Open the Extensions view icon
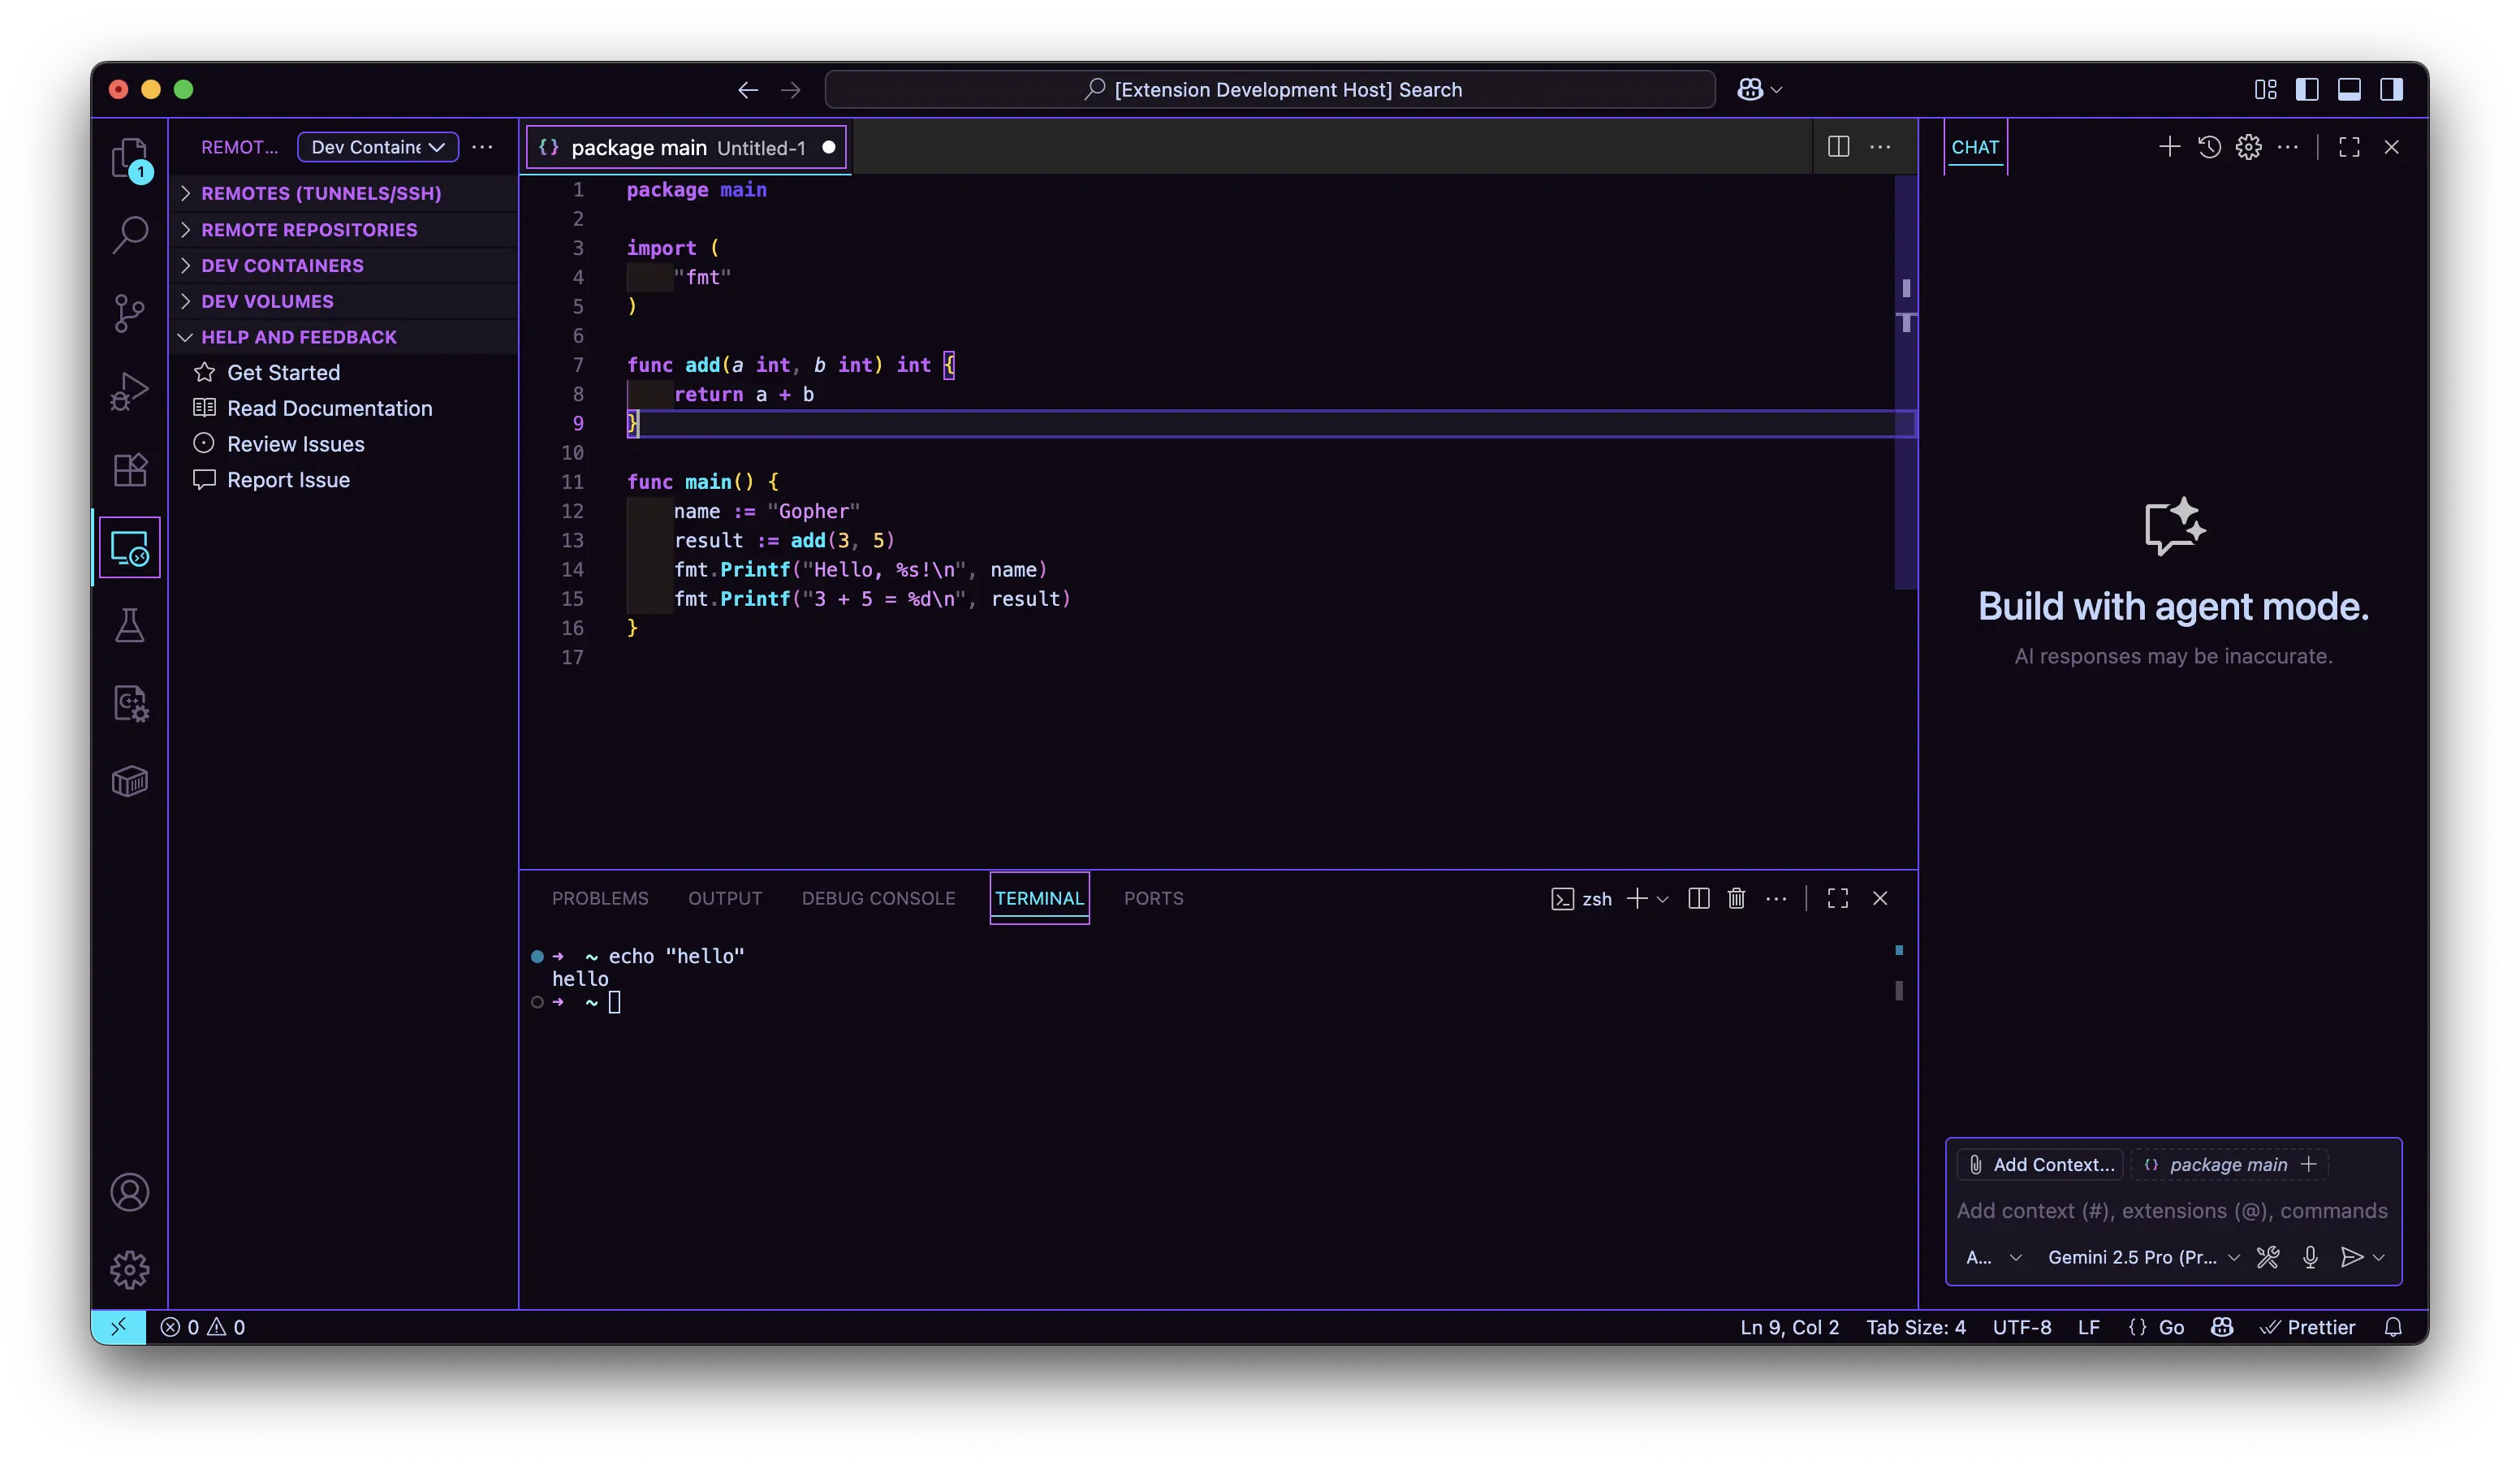The width and height of the screenshot is (2520, 1465). point(129,469)
